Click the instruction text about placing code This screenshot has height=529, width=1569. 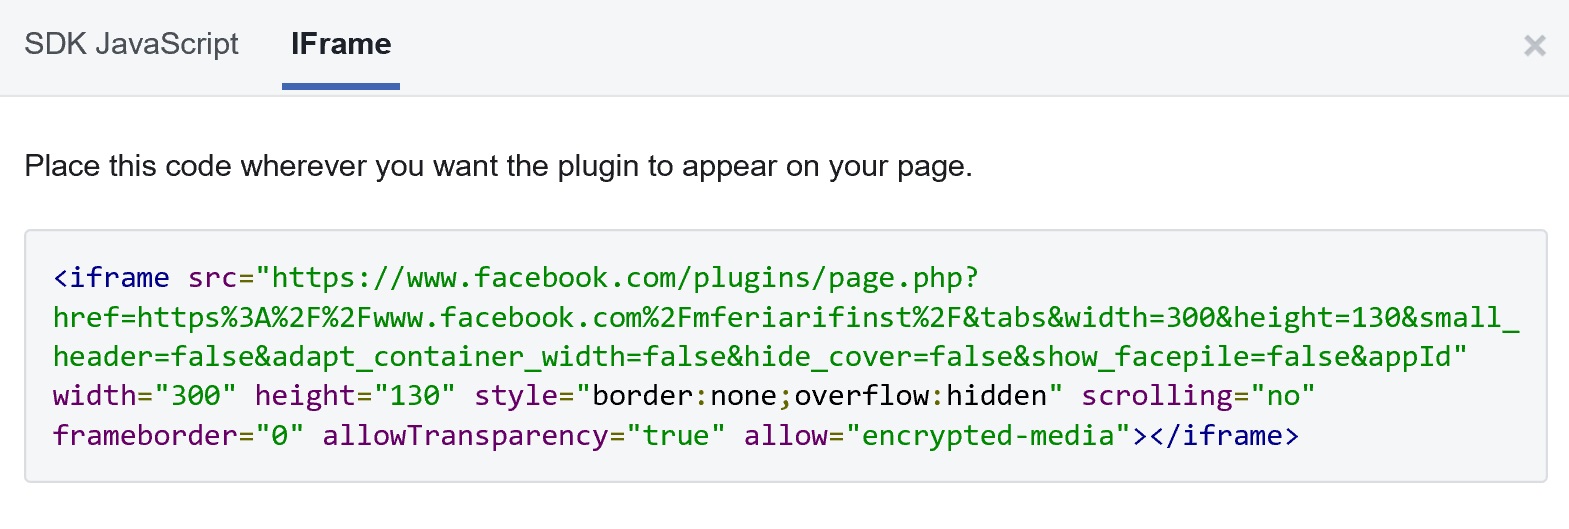pos(498,166)
